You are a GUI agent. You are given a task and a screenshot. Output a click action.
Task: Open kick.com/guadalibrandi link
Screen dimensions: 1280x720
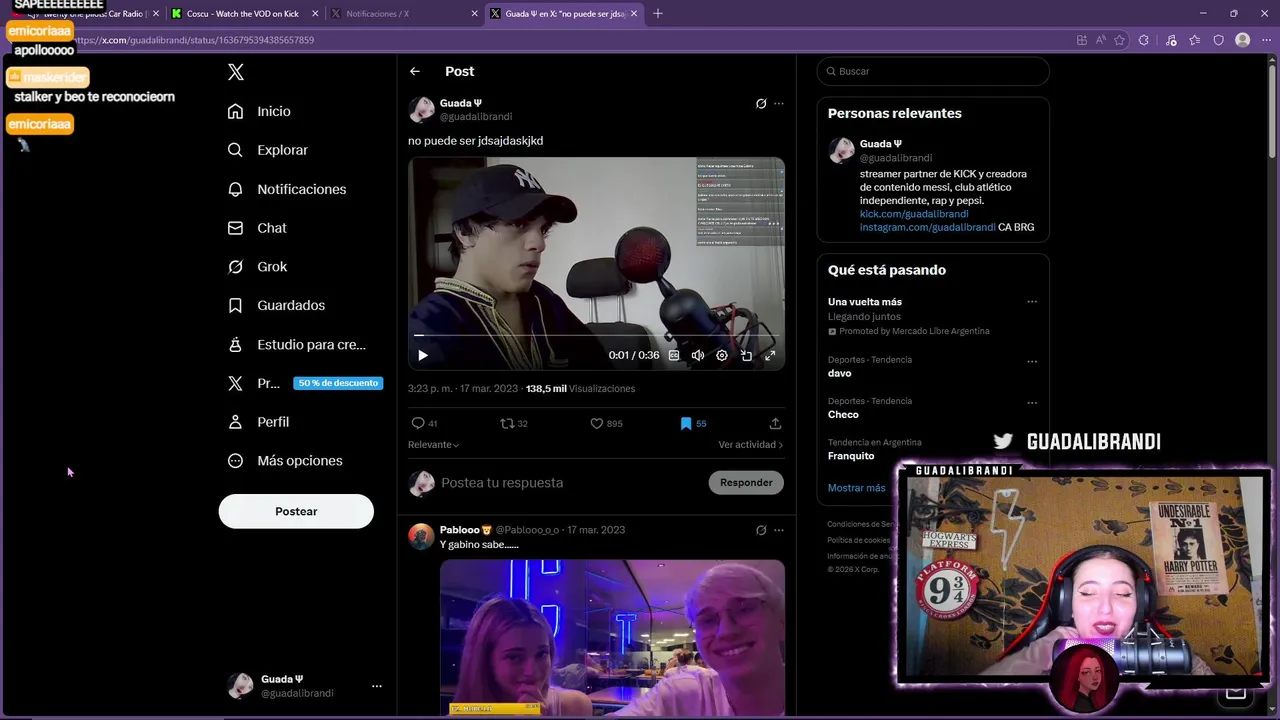tap(914, 214)
